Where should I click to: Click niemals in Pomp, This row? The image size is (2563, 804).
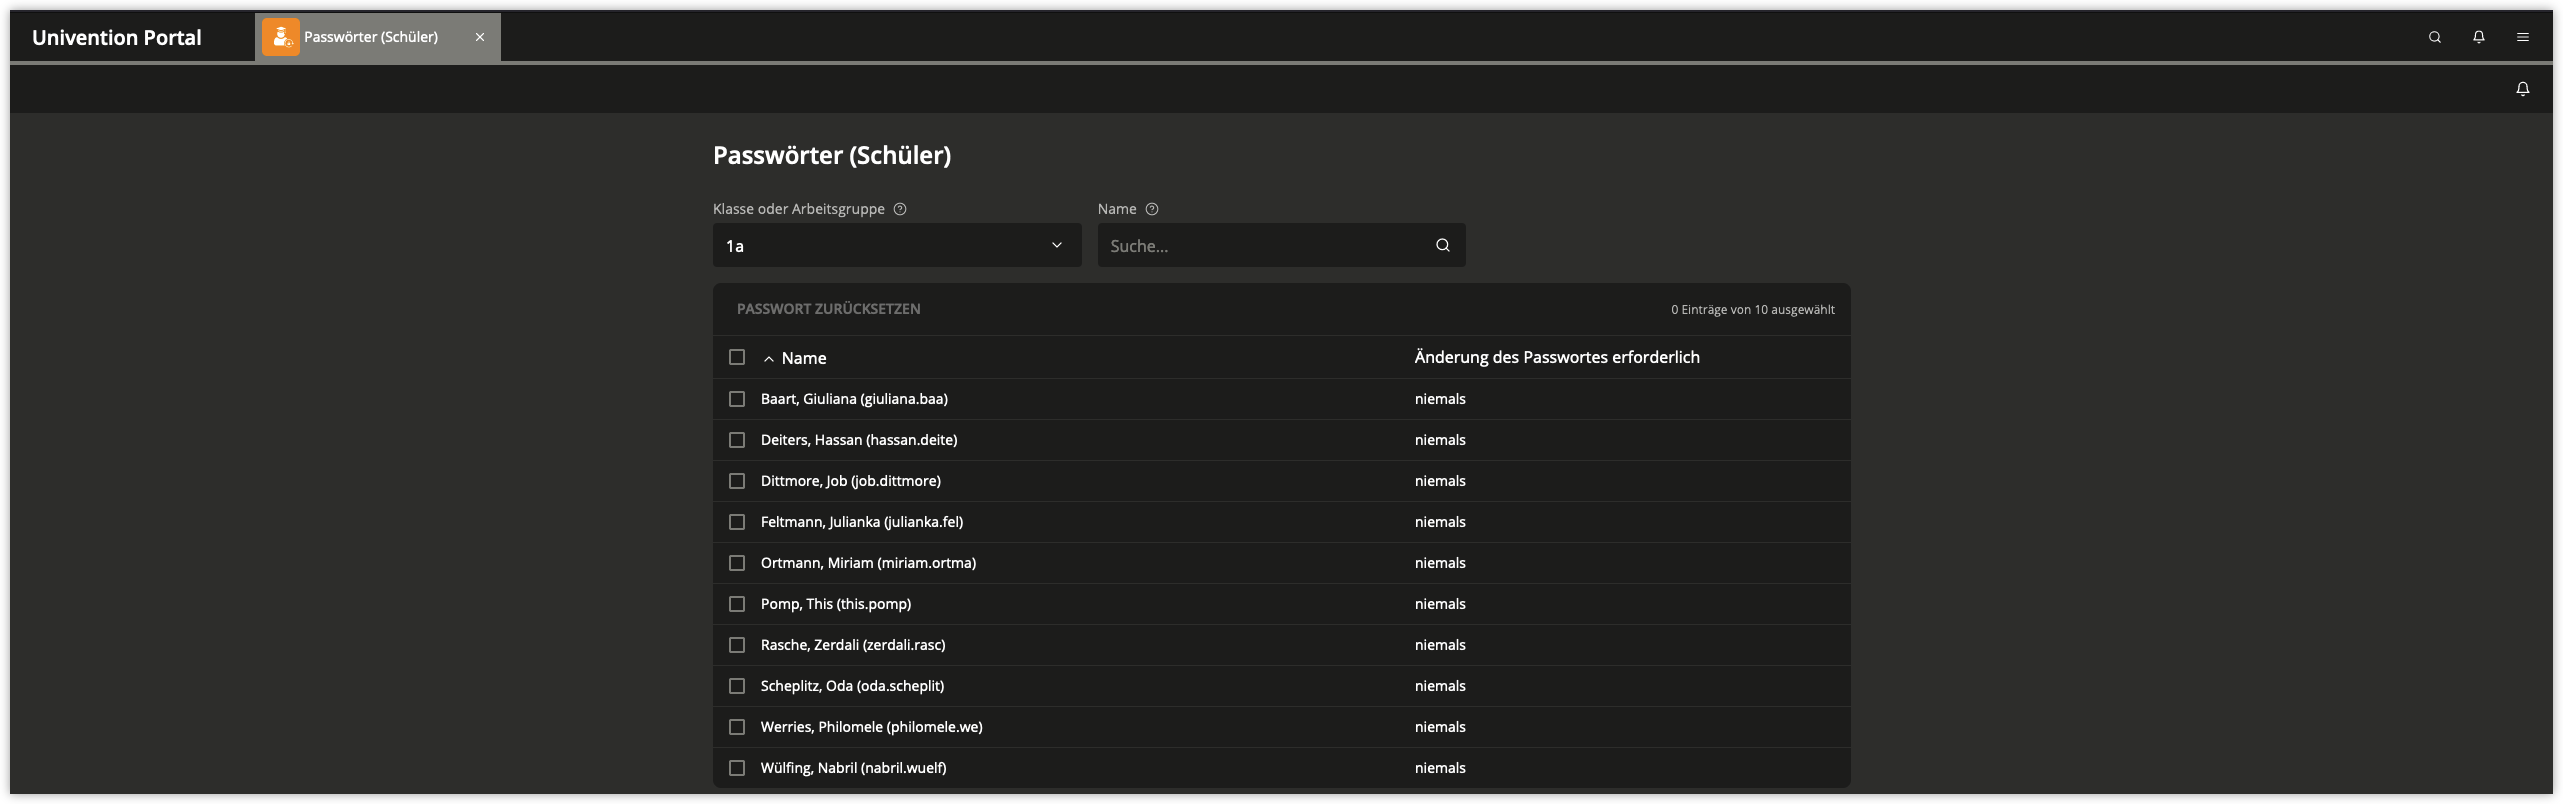(1440, 604)
